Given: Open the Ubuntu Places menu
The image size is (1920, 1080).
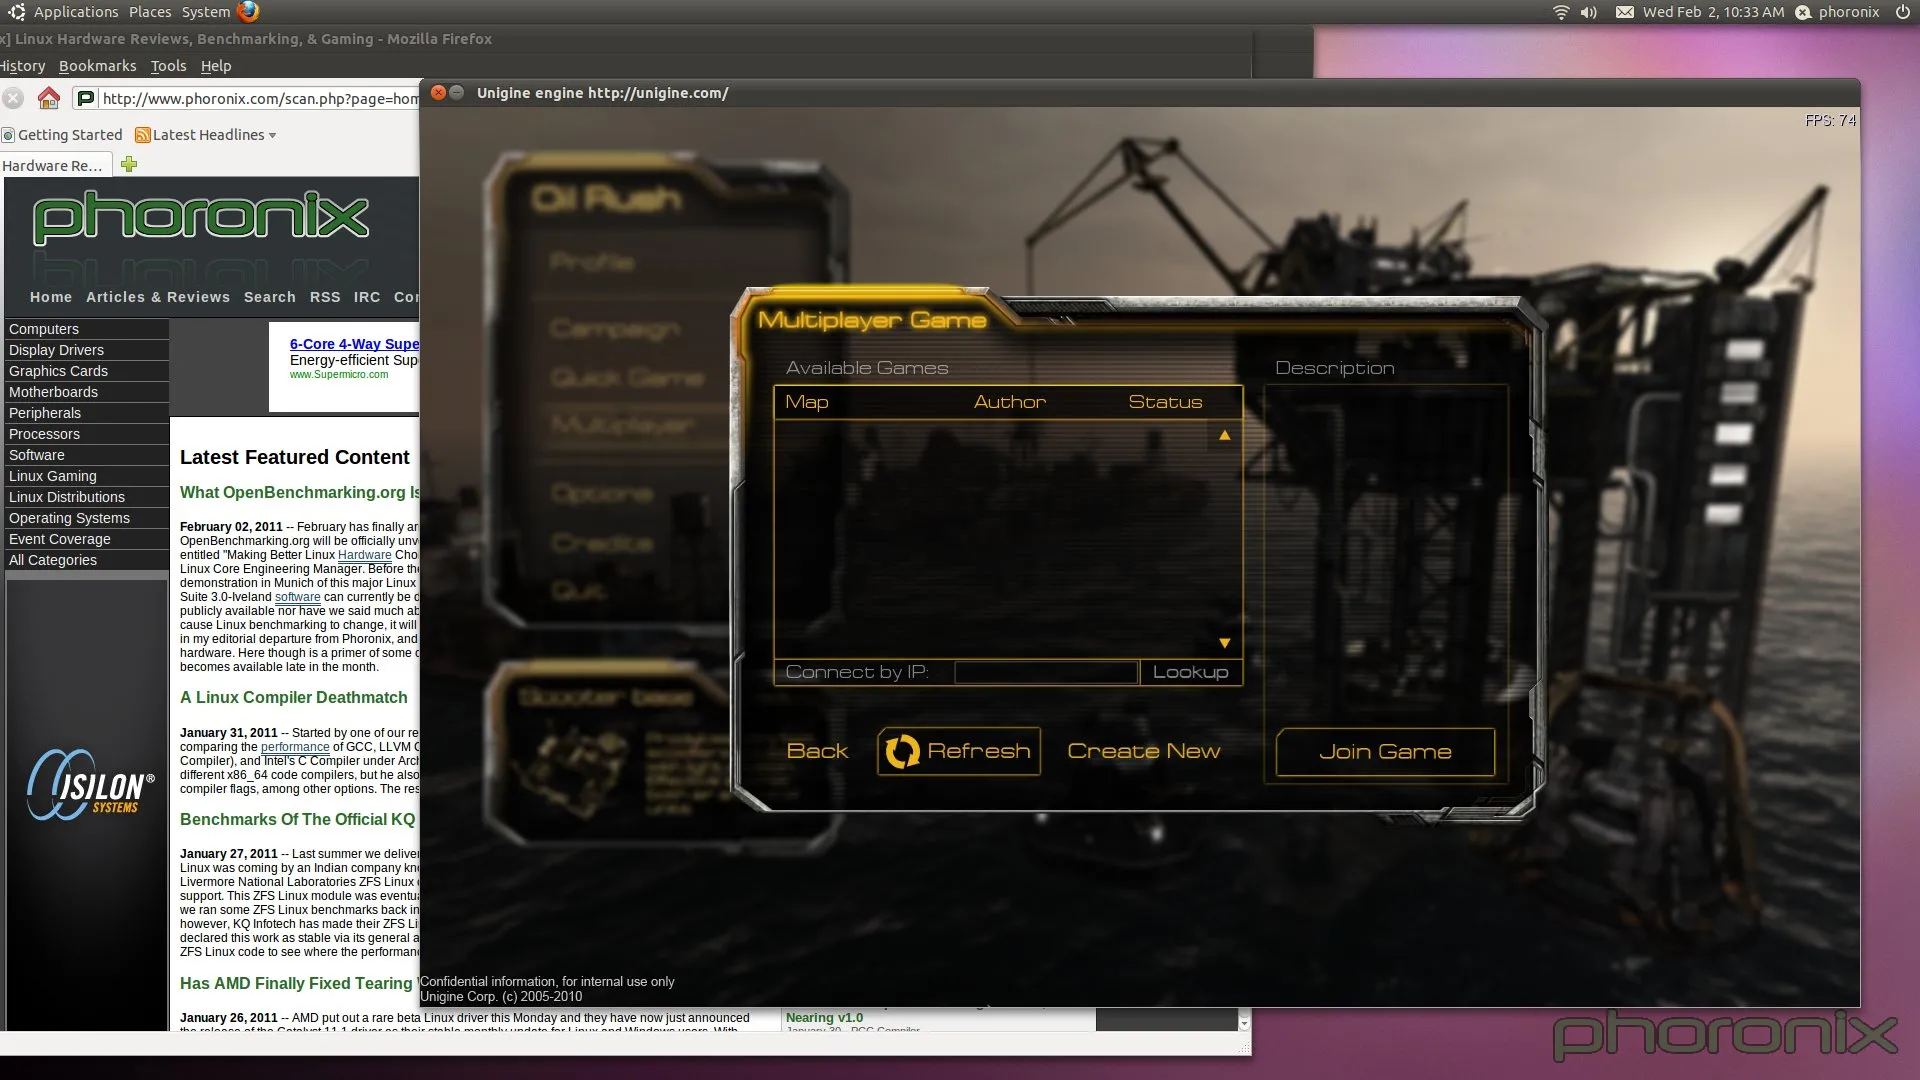Looking at the screenshot, I should pyautogui.click(x=150, y=12).
